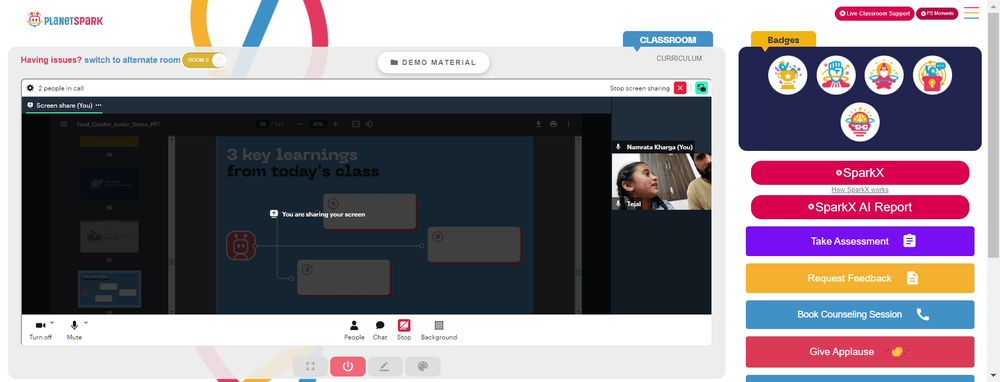Viewport: 1000px width, 382px height.
Task: Stop screen share from bottom bar
Action: 404,330
